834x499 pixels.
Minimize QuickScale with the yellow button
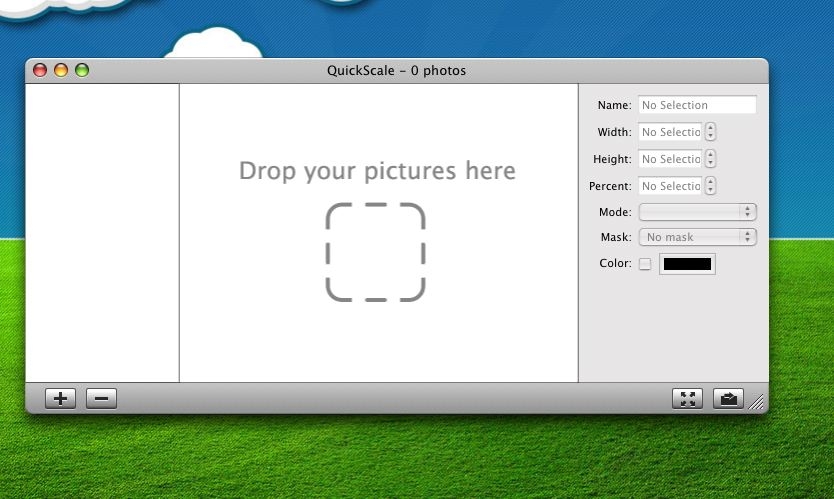pos(61,70)
